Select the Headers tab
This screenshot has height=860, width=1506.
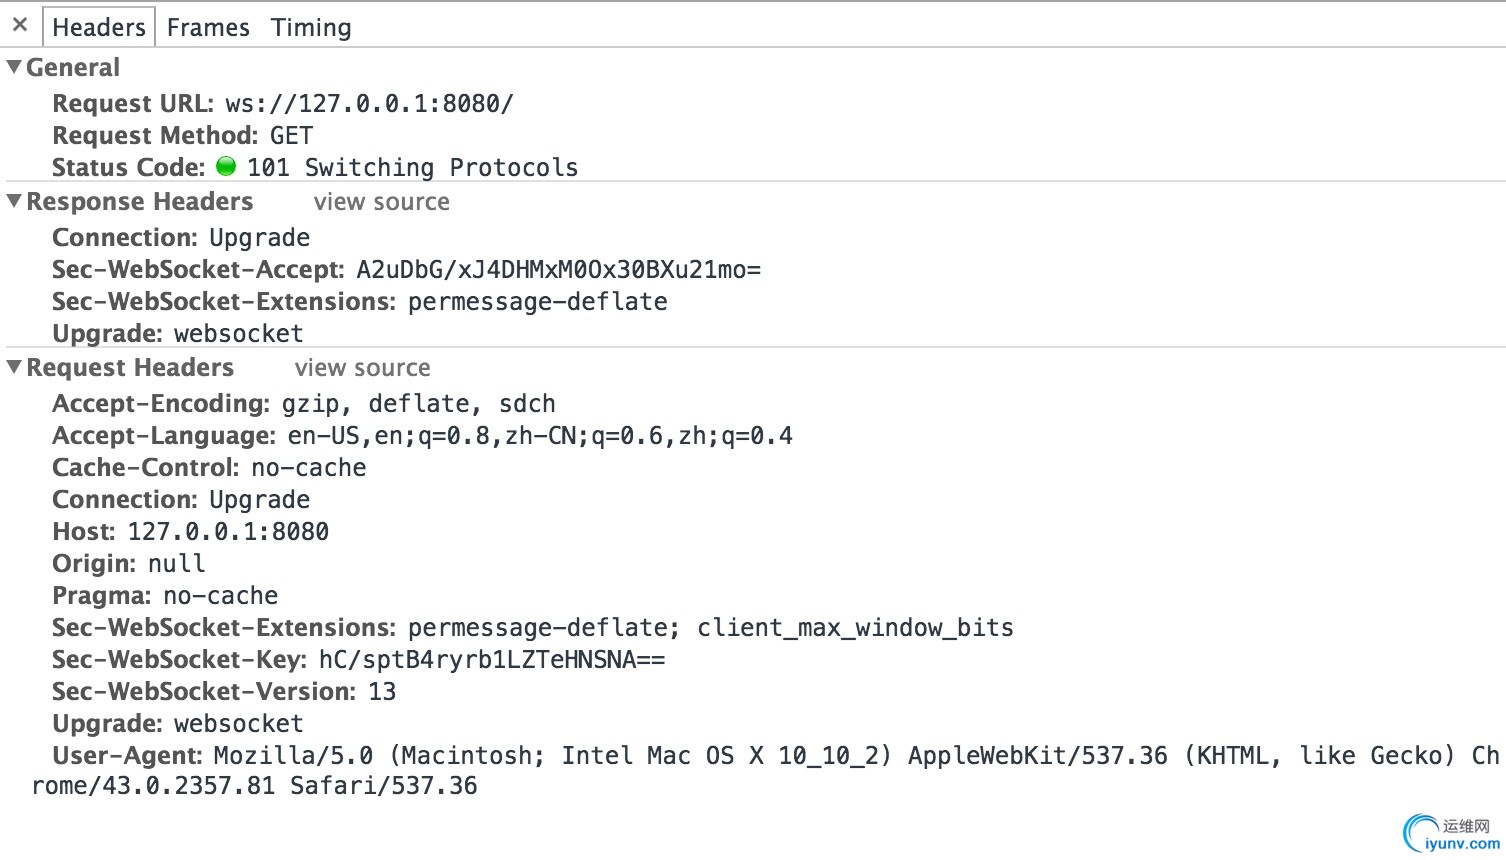(x=99, y=27)
